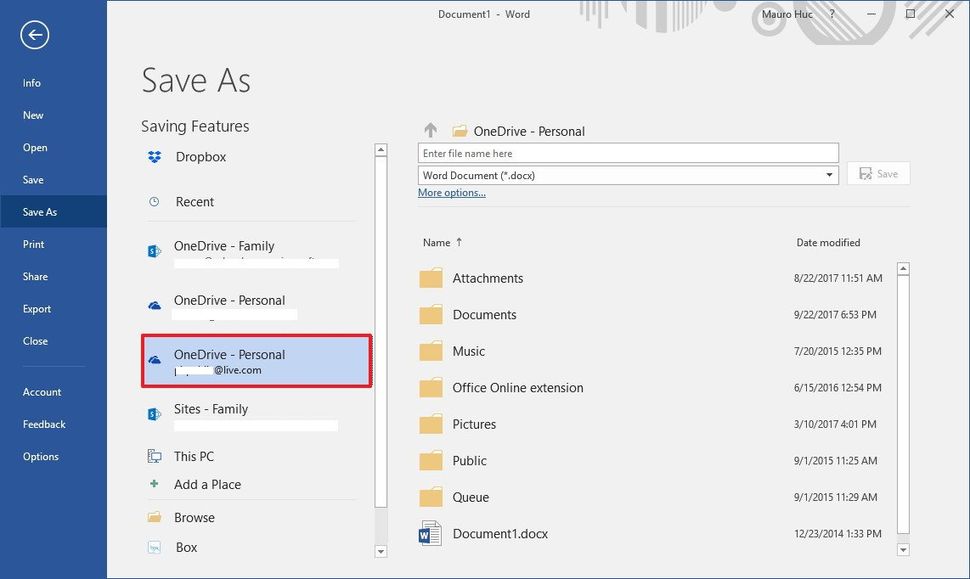The width and height of the screenshot is (970, 579).
Task: Open the Export section
Action: coord(37,308)
